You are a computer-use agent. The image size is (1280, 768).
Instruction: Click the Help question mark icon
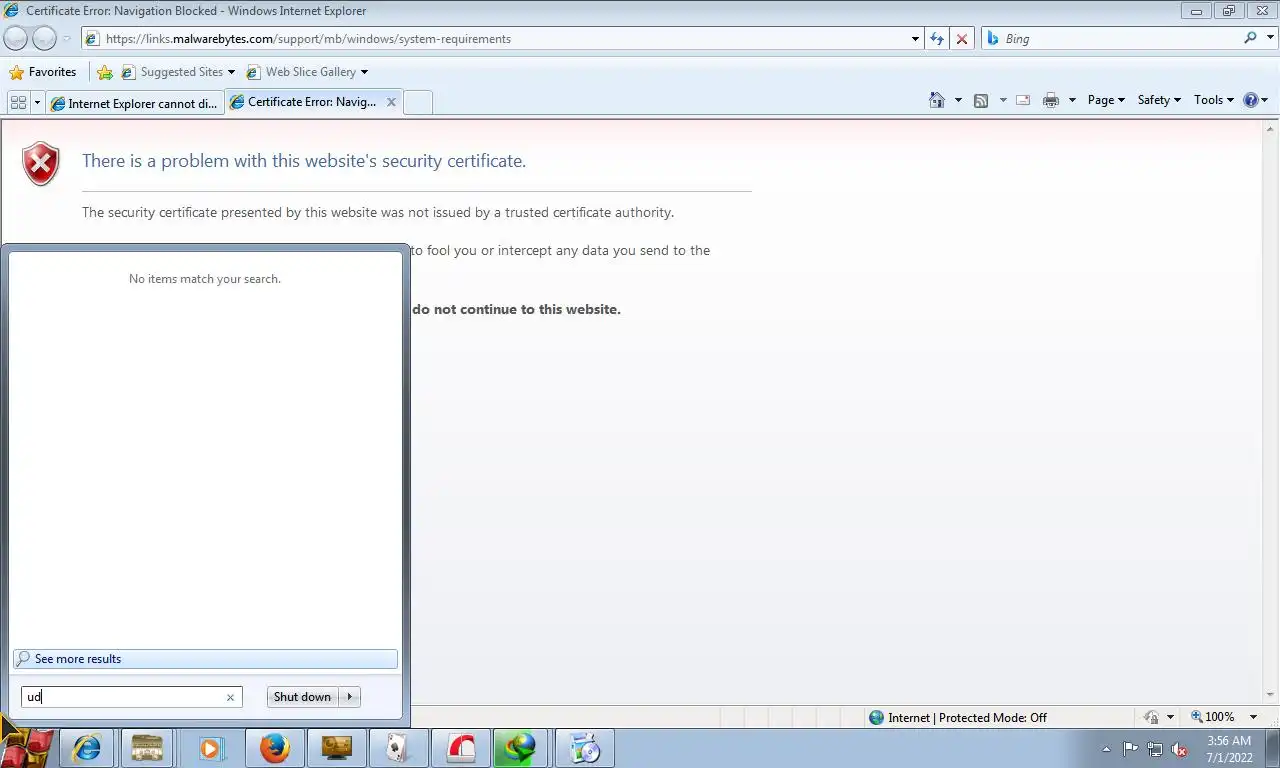pos(1250,100)
